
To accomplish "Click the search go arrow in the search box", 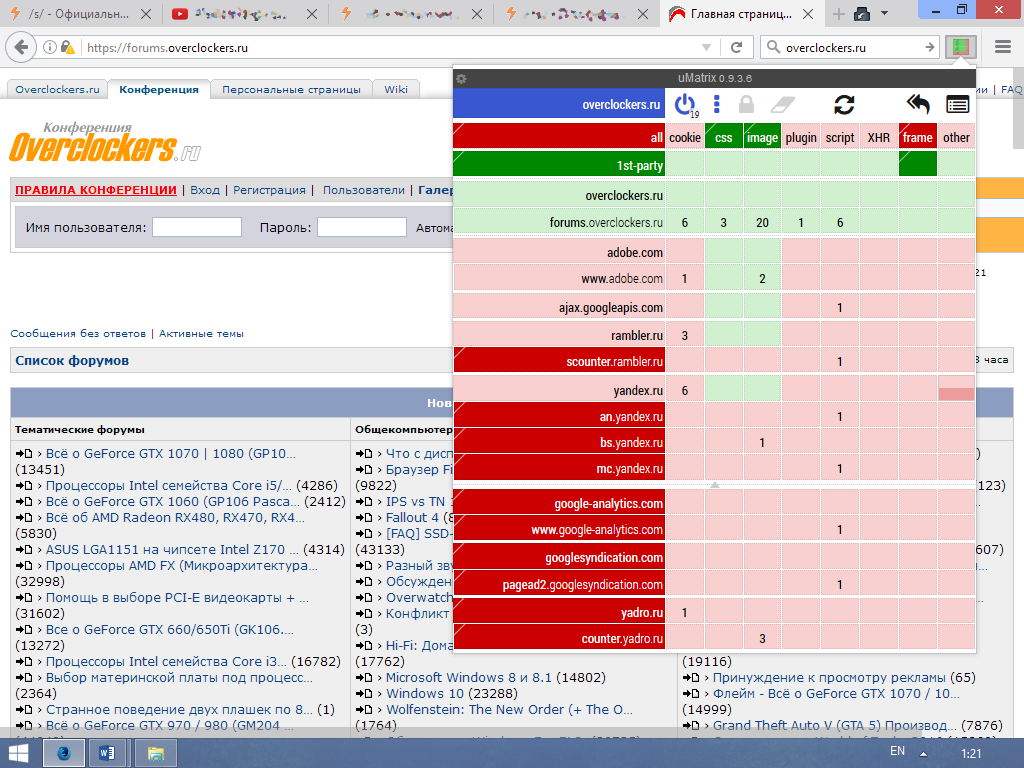I will pyautogui.click(x=930, y=47).
